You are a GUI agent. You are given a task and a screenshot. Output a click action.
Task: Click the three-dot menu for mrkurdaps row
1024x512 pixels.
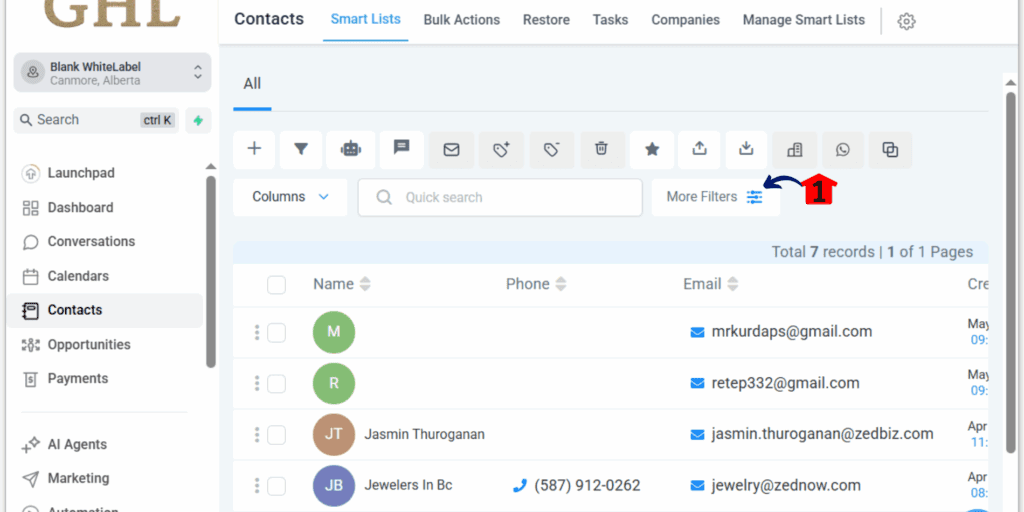pos(257,332)
